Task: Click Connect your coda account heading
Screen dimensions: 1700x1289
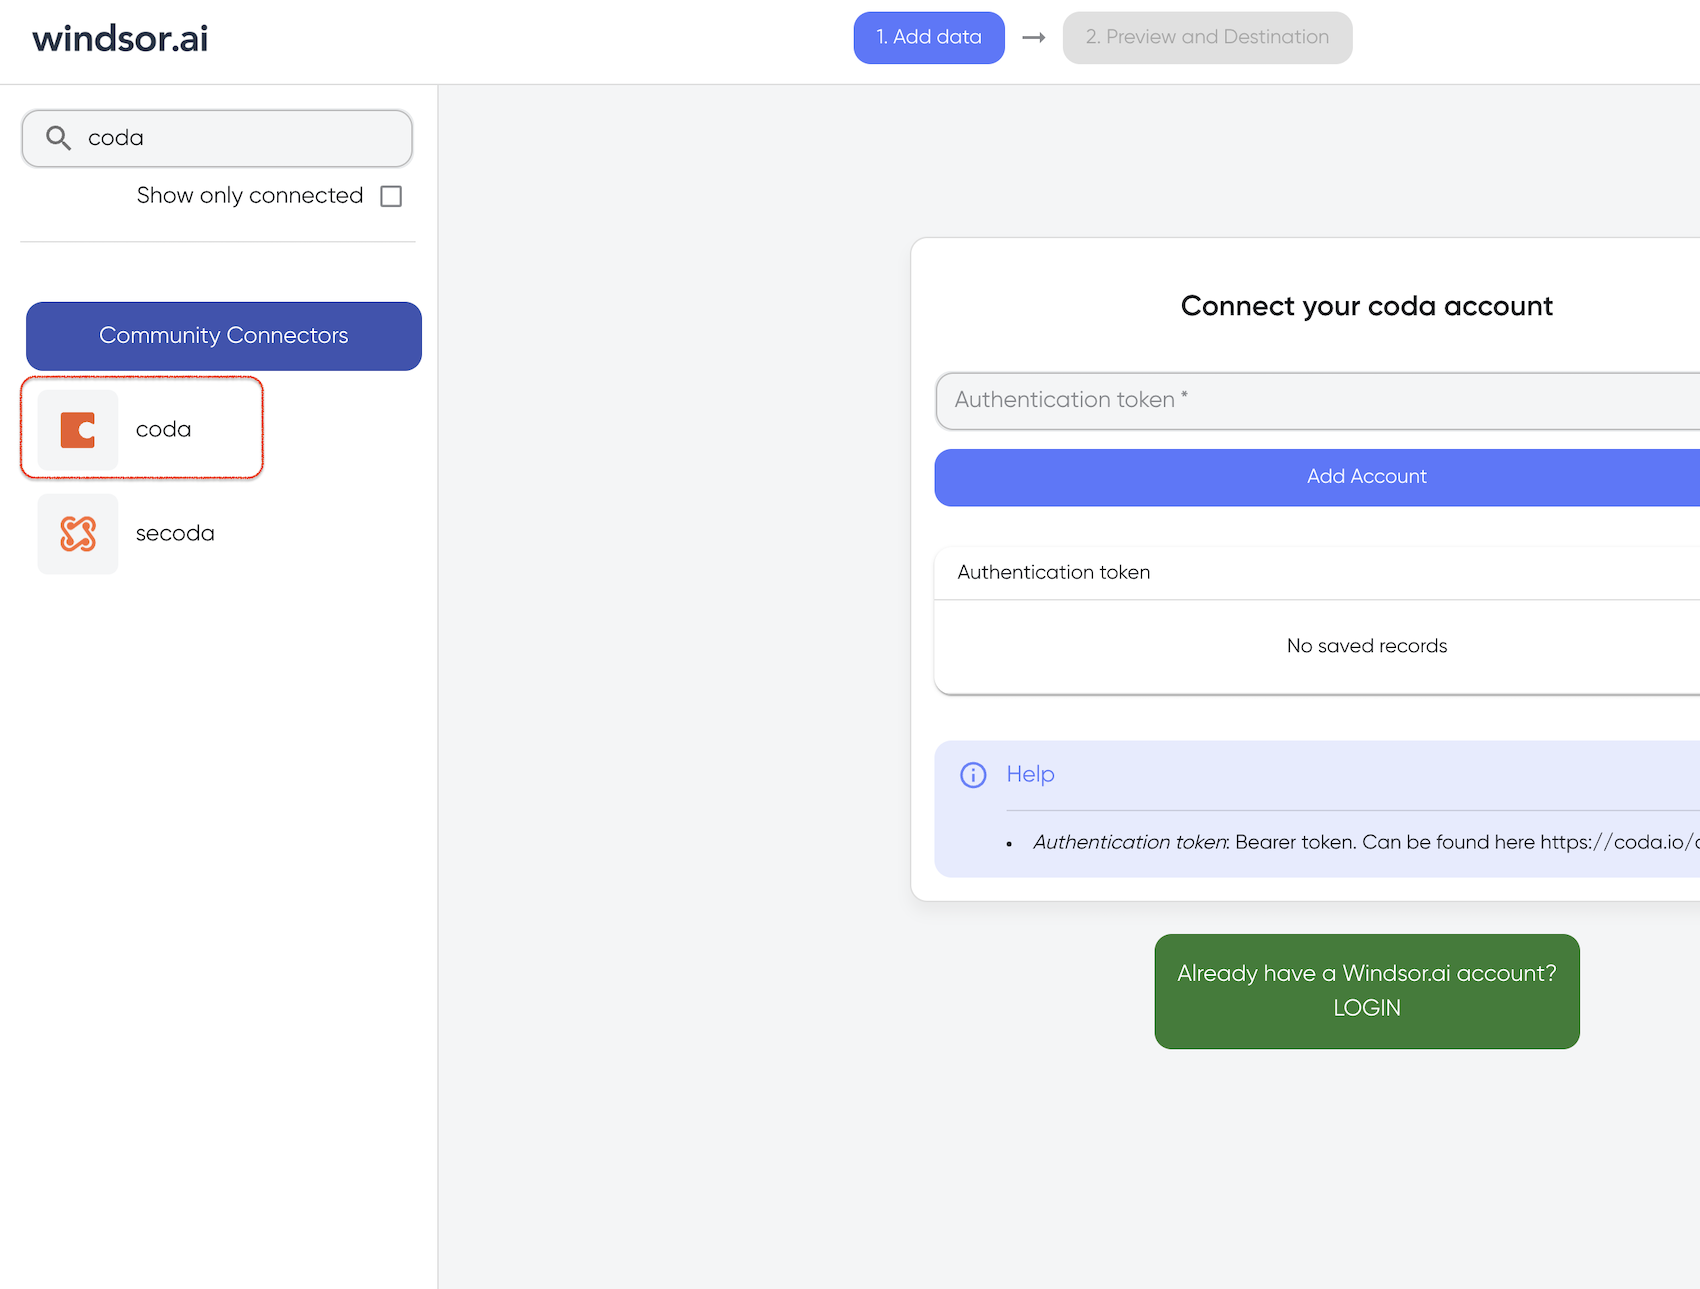Action: pos(1367,306)
